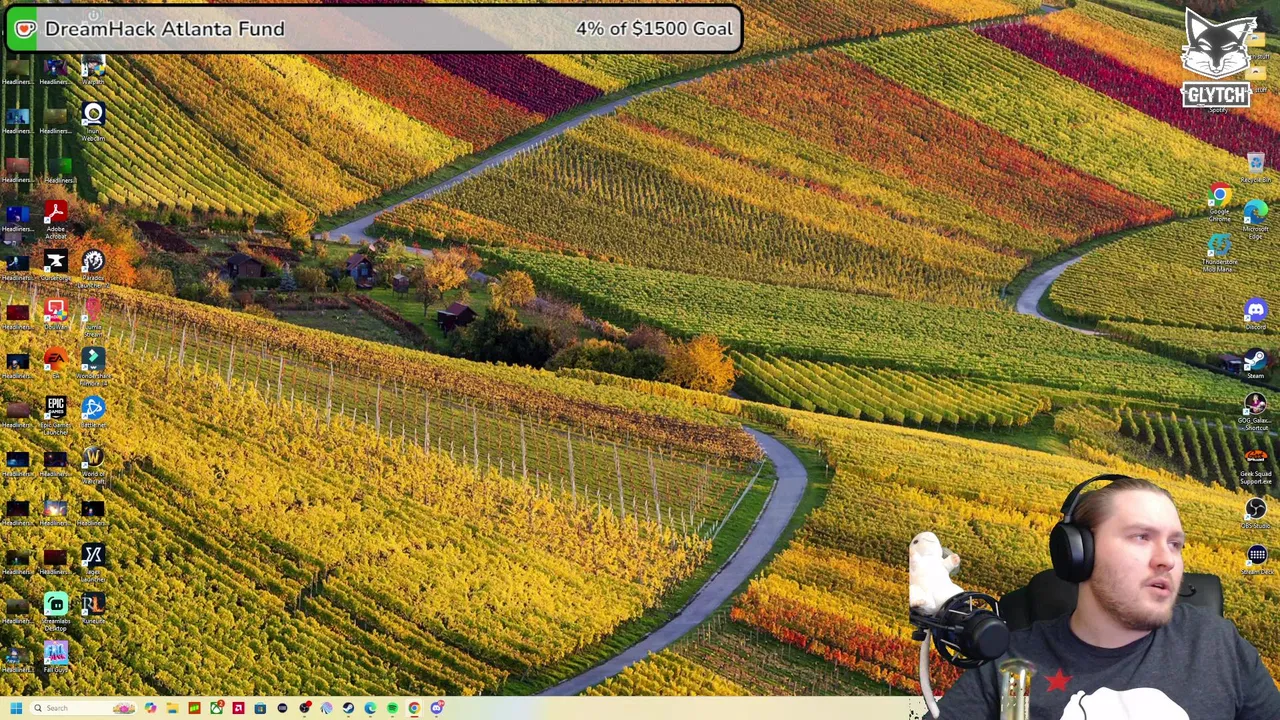The image size is (1280, 720).
Task: Open Geek Squad Support.exe
Action: click(1256, 467)
